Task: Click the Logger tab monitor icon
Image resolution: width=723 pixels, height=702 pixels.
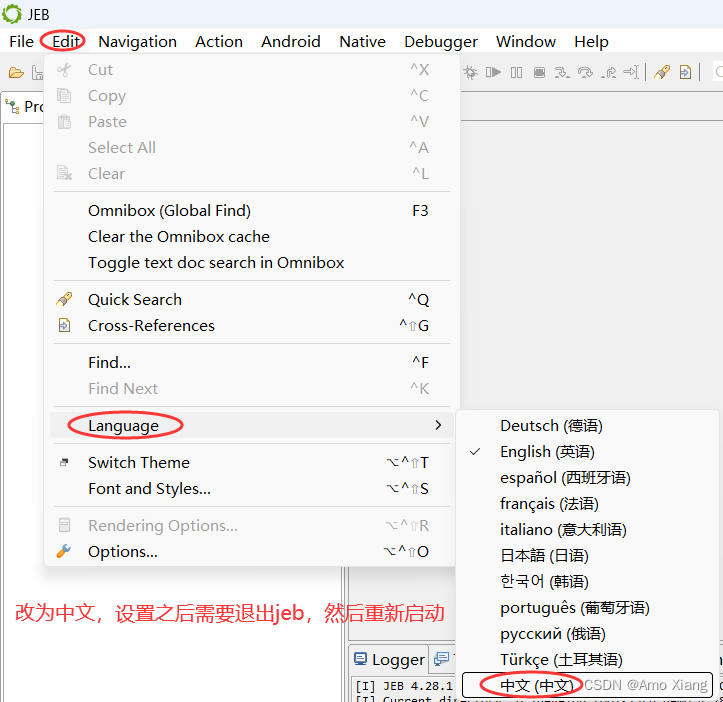Action: (x=360, y=659)
